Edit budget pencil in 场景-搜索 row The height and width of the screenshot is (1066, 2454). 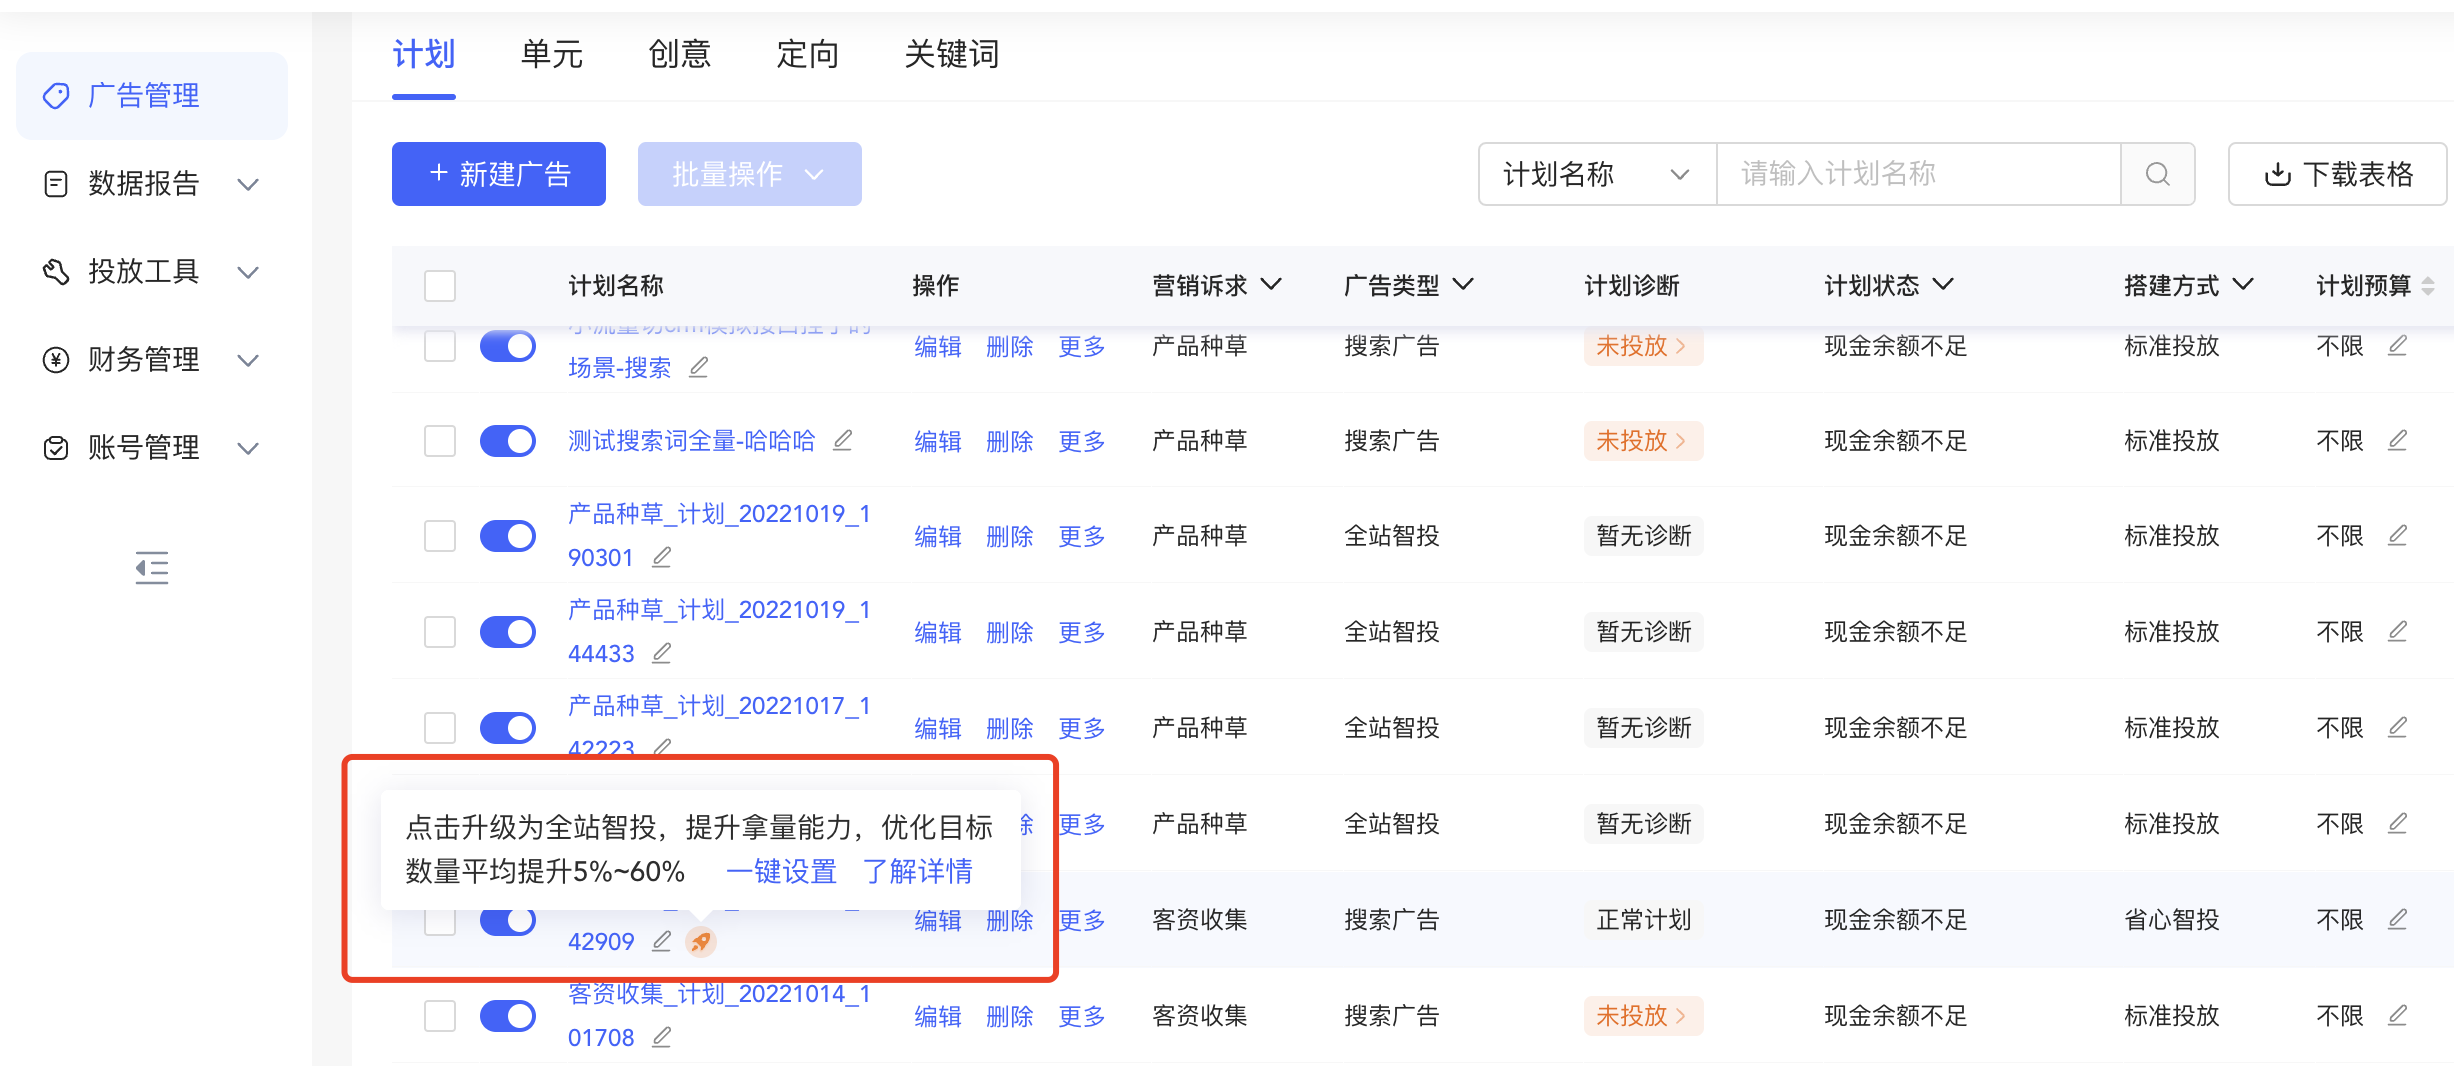2397,345
